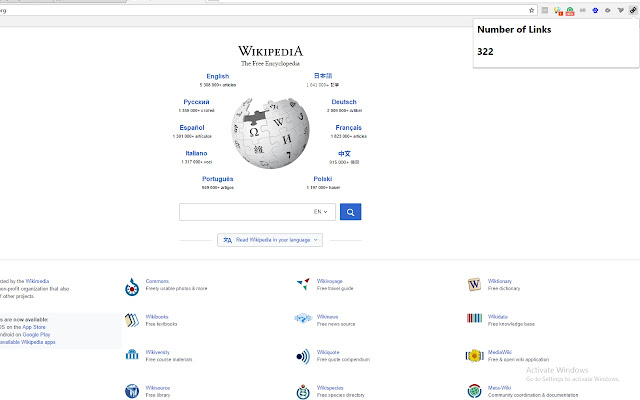Click the Wikiquote logo icon
The height and width of the screenshot is (400, 640).
(303, 357)
